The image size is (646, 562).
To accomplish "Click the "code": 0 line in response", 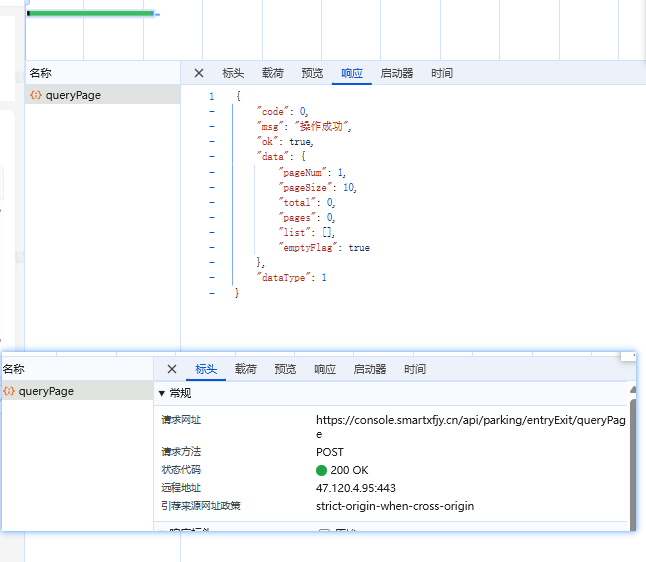I will pyautogui.click(x=282, y=112).
